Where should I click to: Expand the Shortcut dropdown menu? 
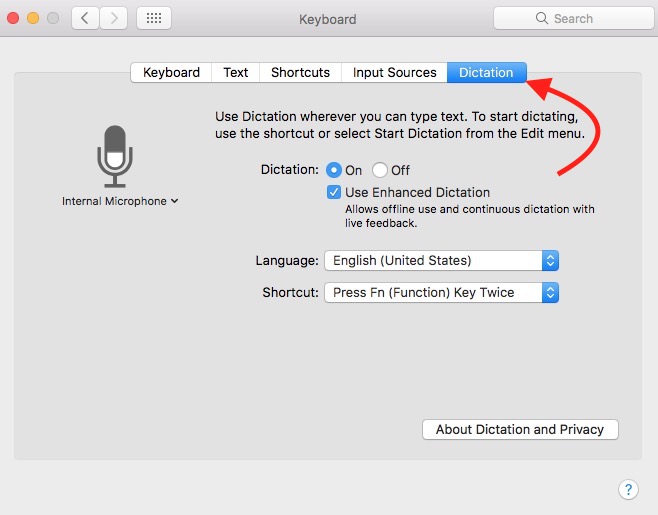[x=441, y=293]
